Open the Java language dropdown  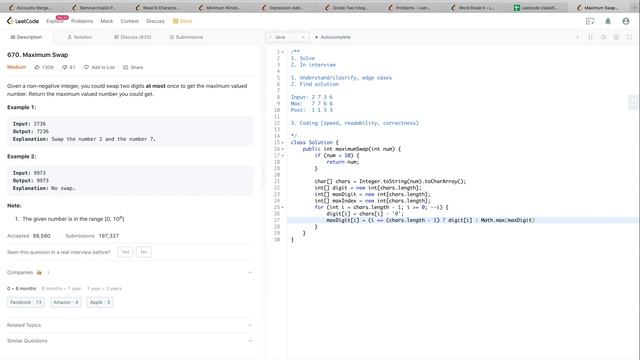point(287,37)
